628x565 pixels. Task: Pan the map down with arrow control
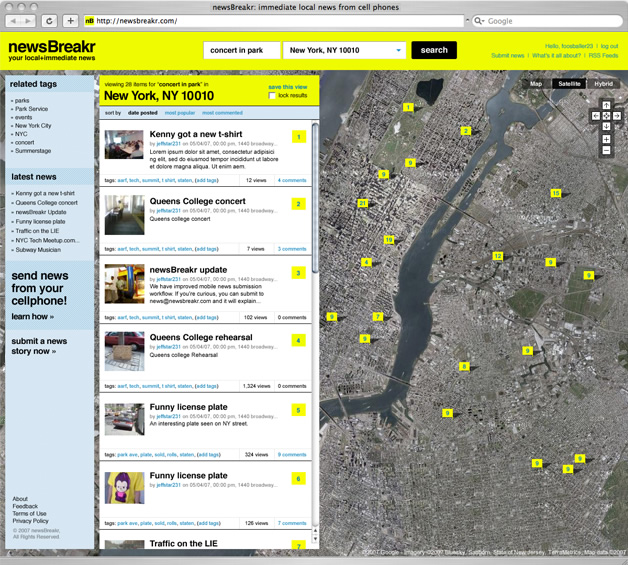click(606, 126)
